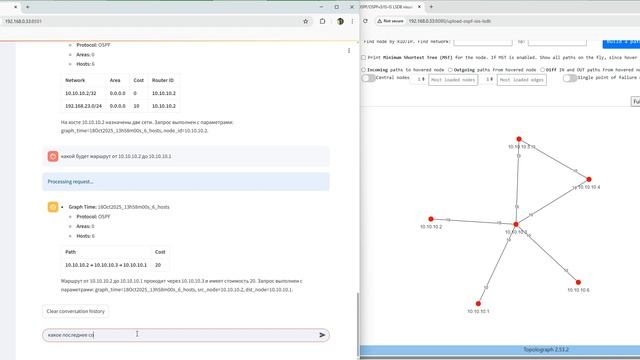Image resolution: width=640 pixels, height=360 pixels.
Task: Select graph node 10.10.10.5 at top
Action: coord(519,139)
